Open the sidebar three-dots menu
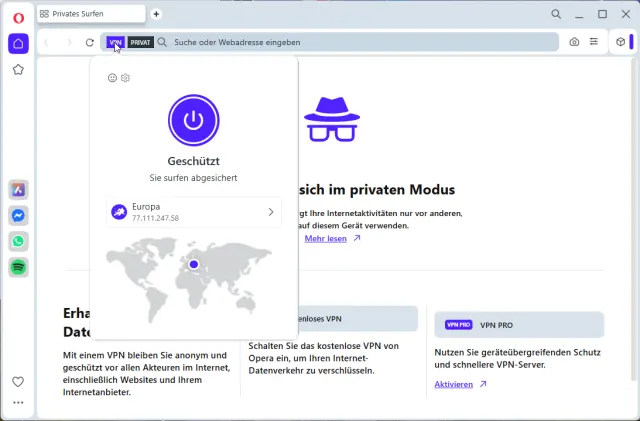 [18, 403]
